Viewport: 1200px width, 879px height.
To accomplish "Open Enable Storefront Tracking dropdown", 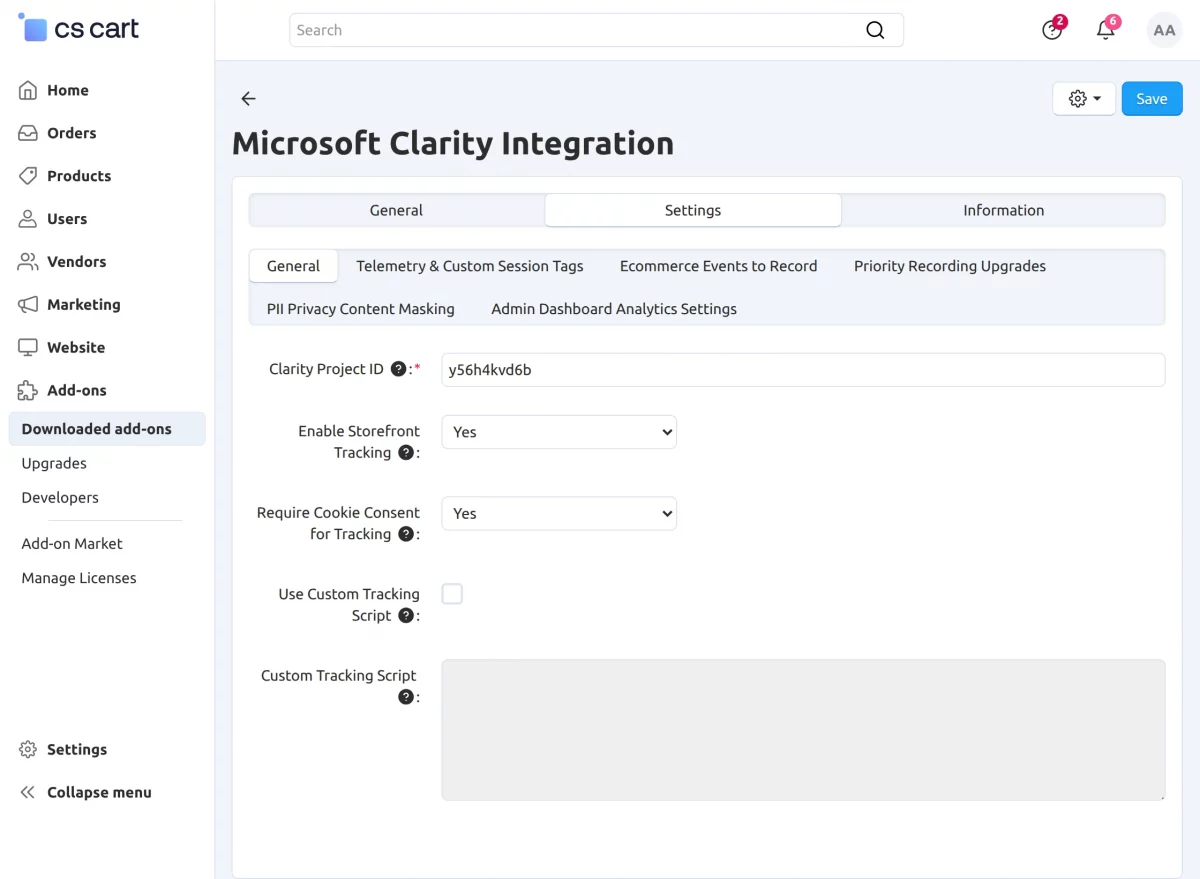I will click(559, 432).
